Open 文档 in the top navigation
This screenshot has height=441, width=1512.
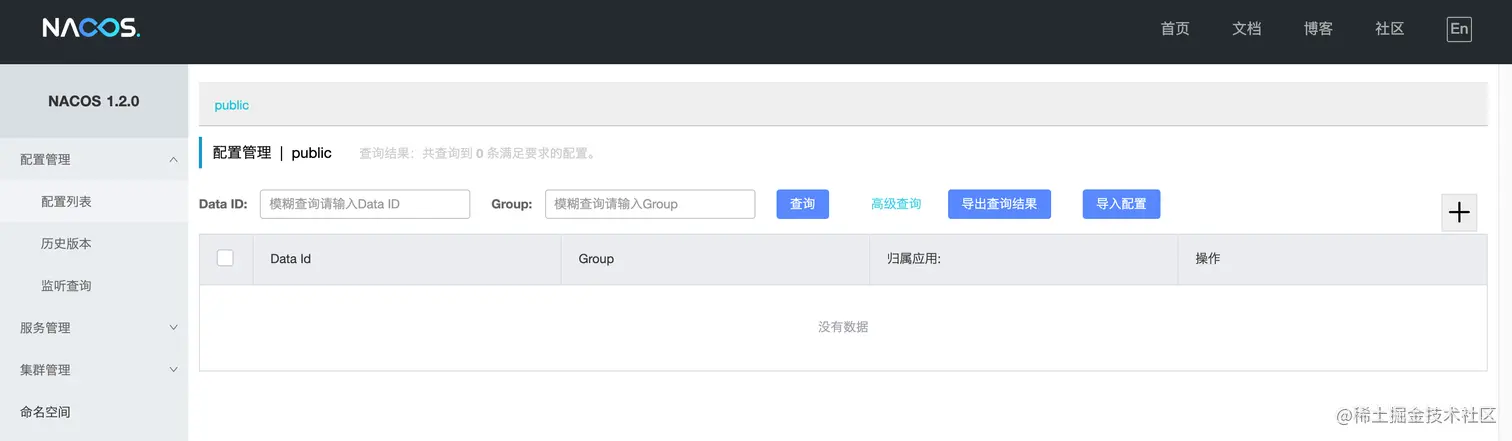(1247, 29)
